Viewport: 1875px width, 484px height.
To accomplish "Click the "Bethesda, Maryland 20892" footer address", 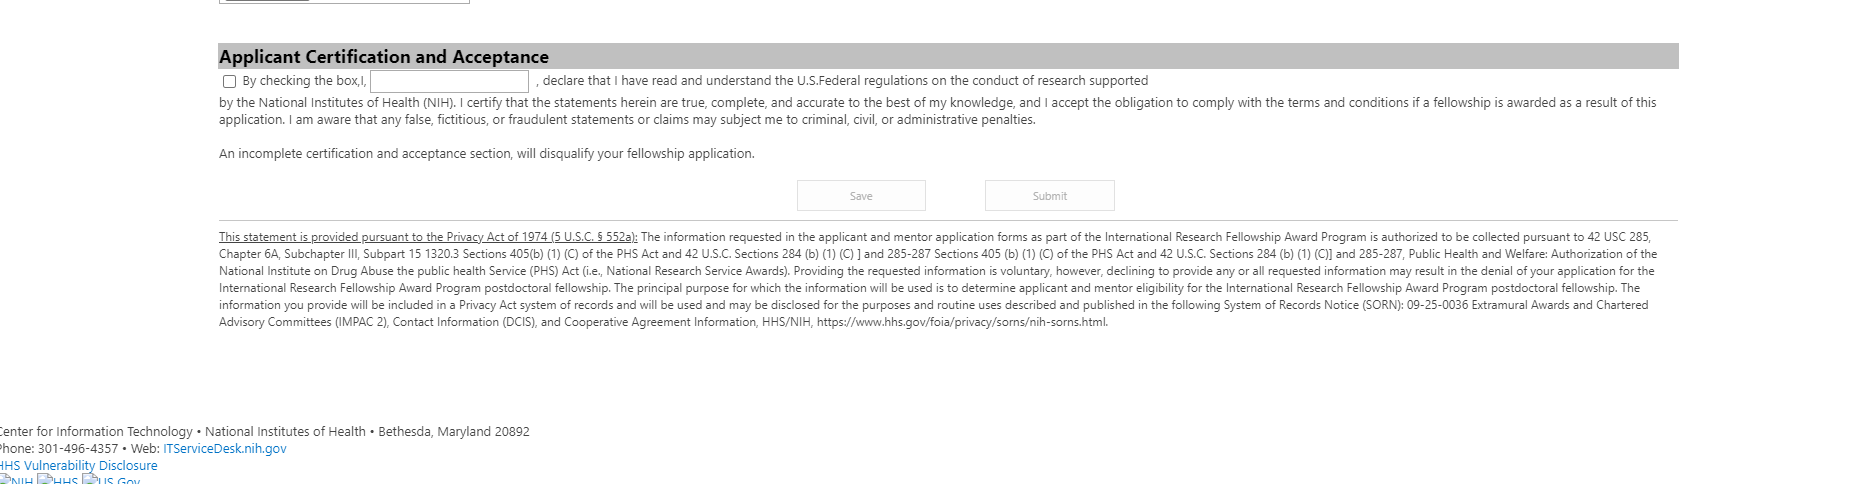I will (454, 432).
